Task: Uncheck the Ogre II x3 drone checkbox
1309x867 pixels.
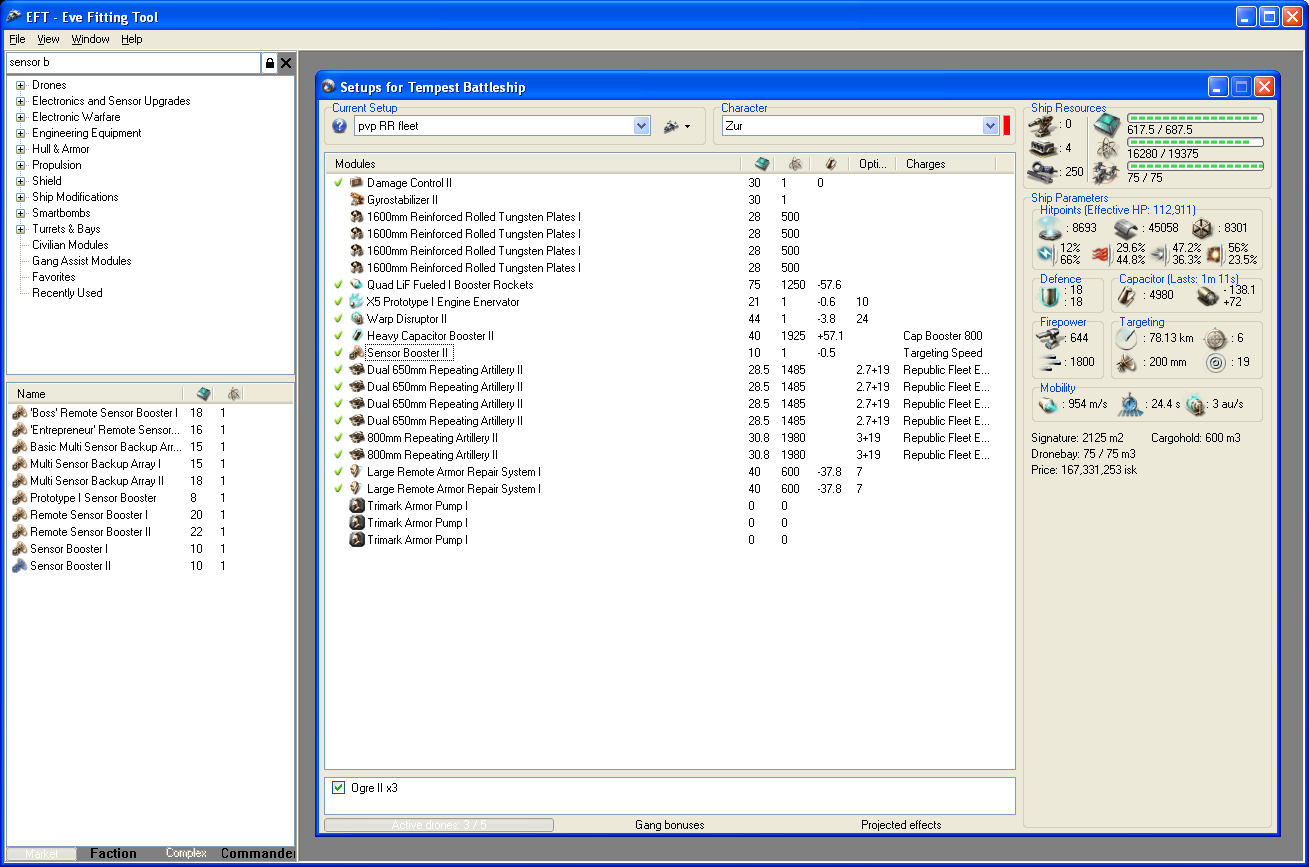Action: (339, 788)
